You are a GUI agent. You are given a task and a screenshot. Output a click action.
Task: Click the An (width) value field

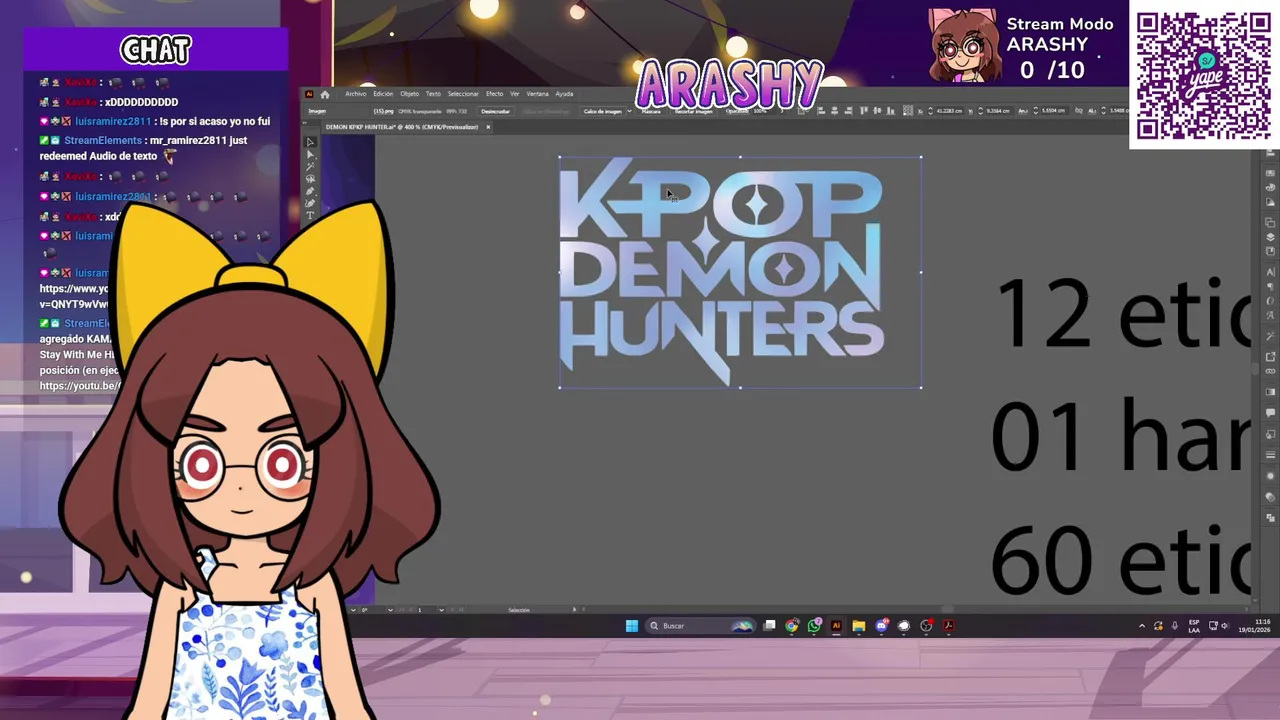pyautogui.click(x=1054, y=110)
